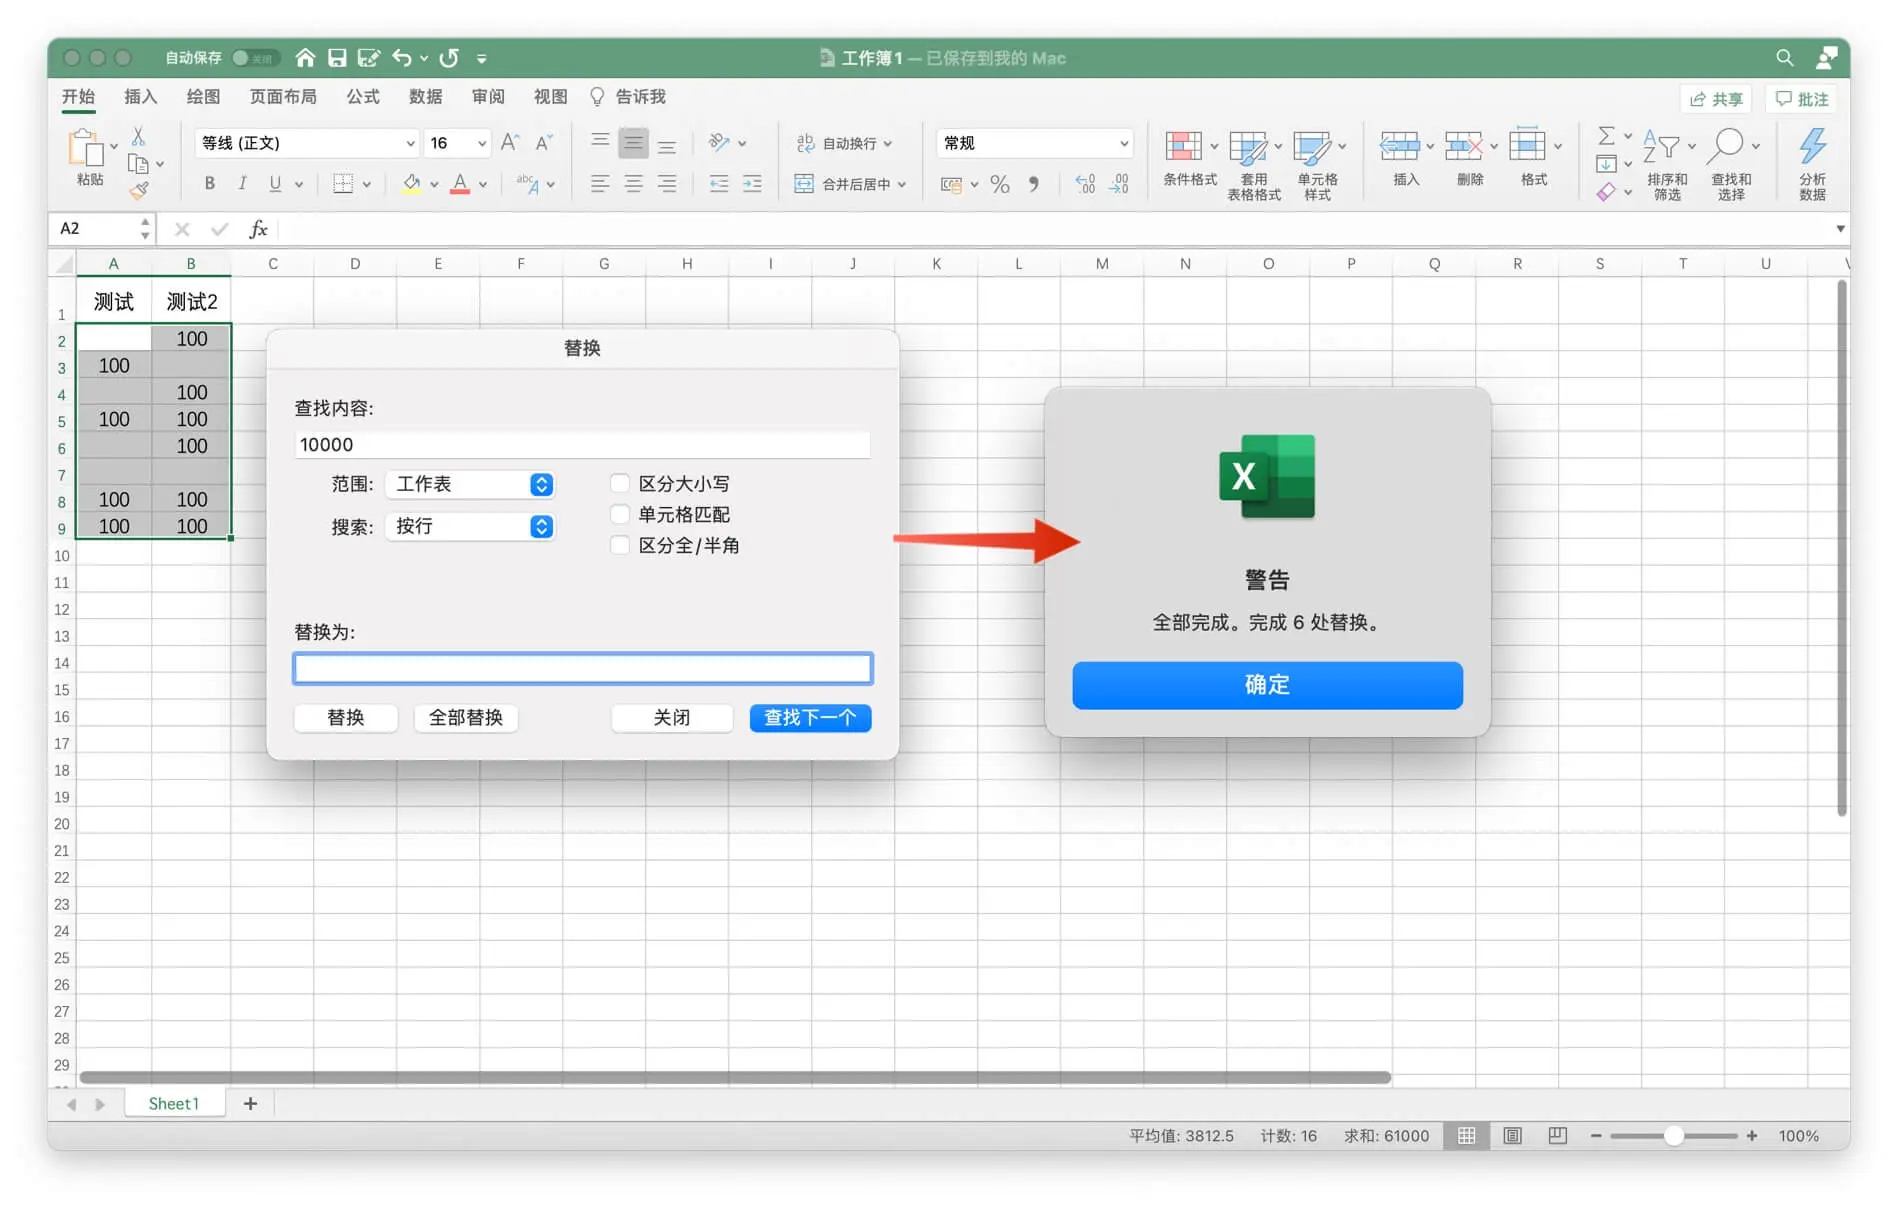The width and height of the screenshot is (1898, 1208).
Task: Click the Center horizontally icon
Action: tap(634, 184)
